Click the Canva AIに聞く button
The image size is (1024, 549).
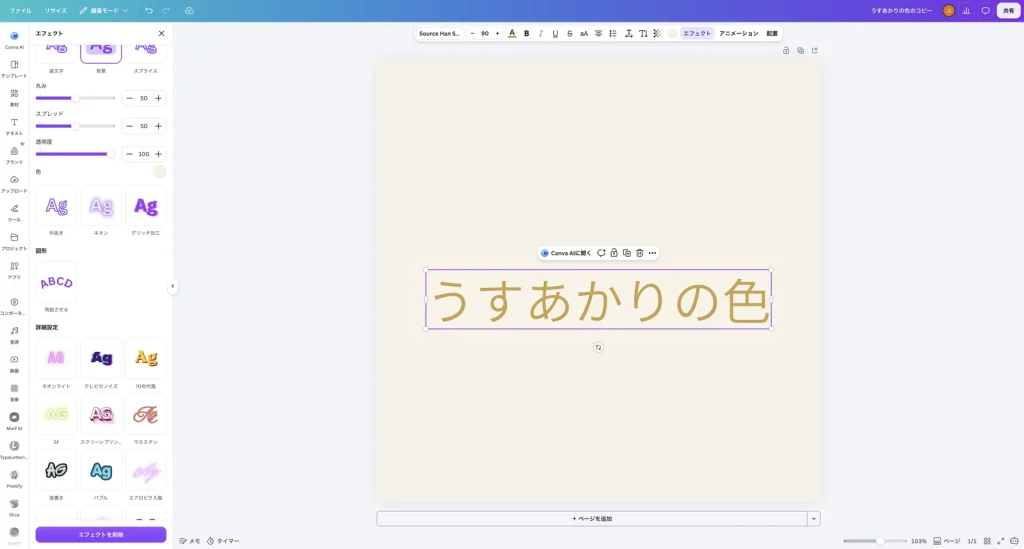566,253
